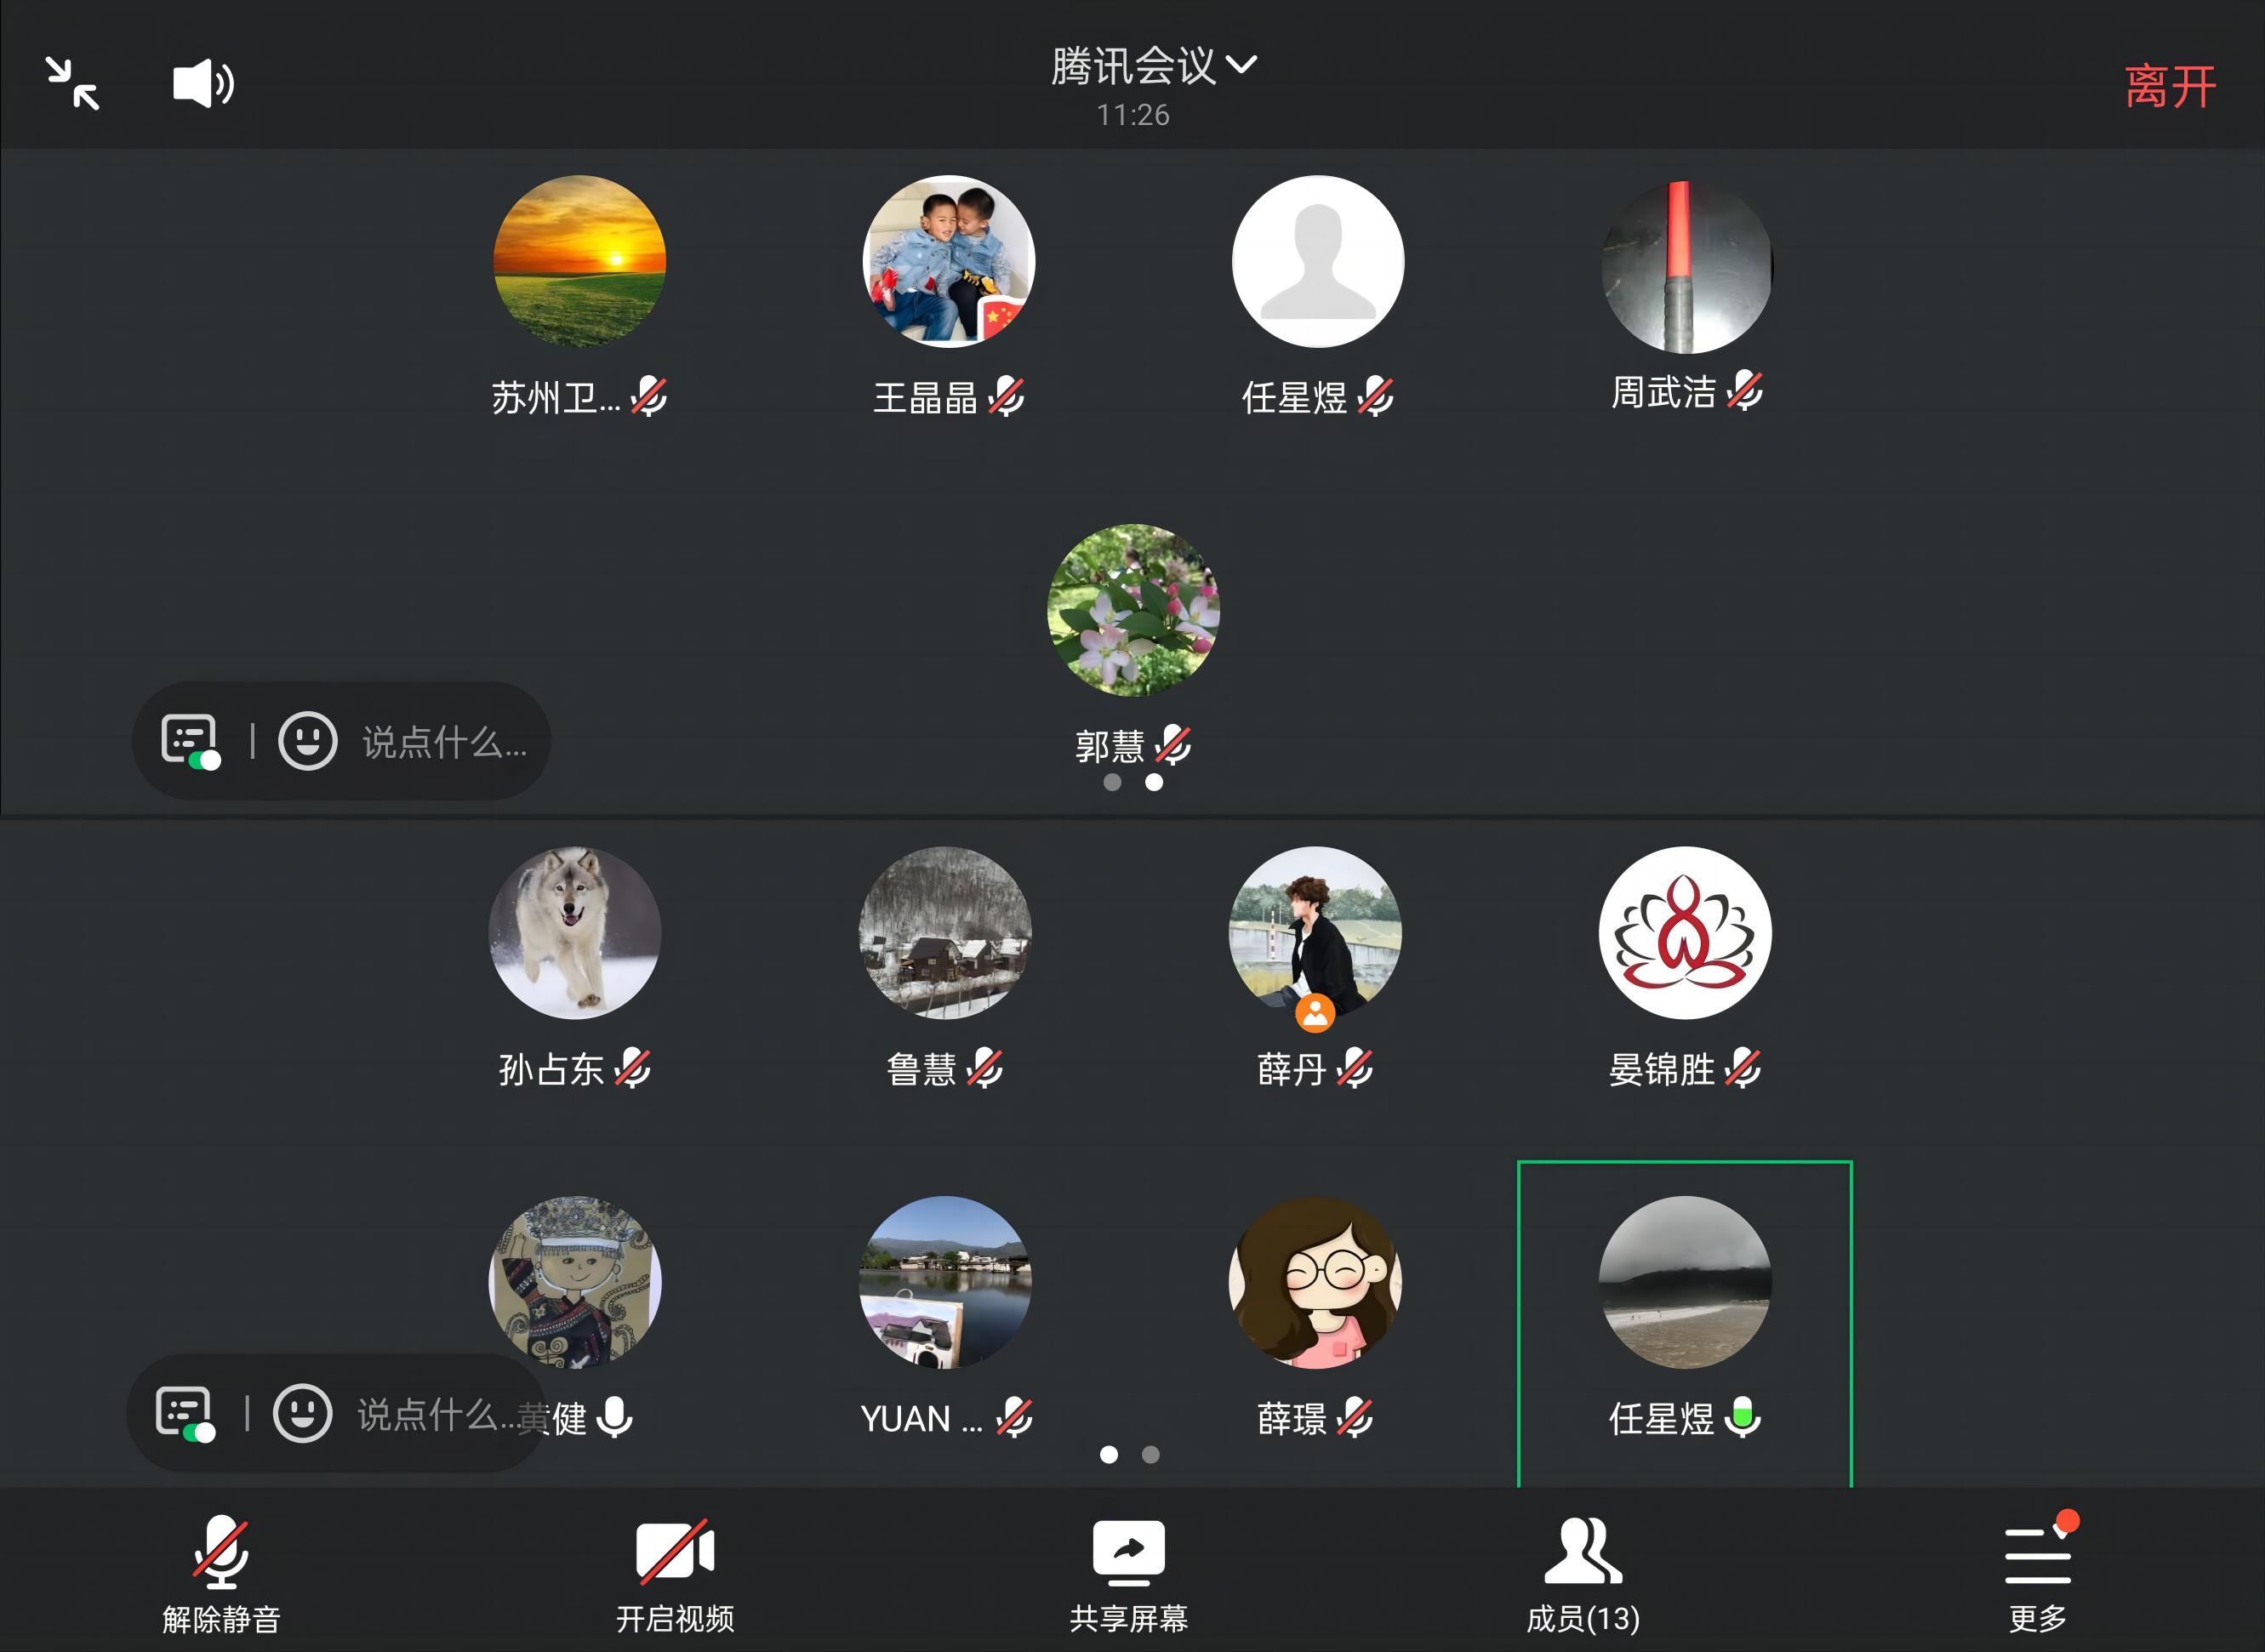Click the muted mic icon beside 鲁慧
The image size is (2265, 1652).
(985, 1068)
